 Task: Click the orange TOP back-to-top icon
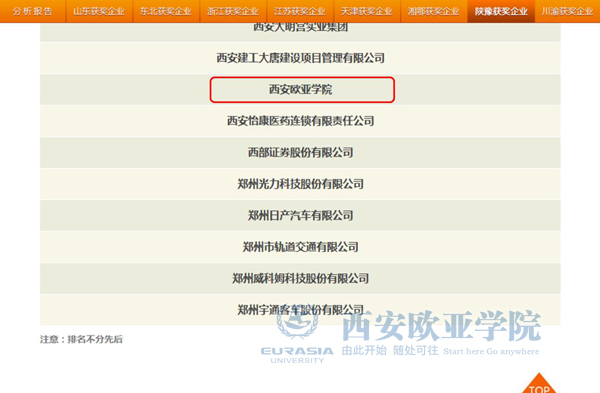coord(539,384)
